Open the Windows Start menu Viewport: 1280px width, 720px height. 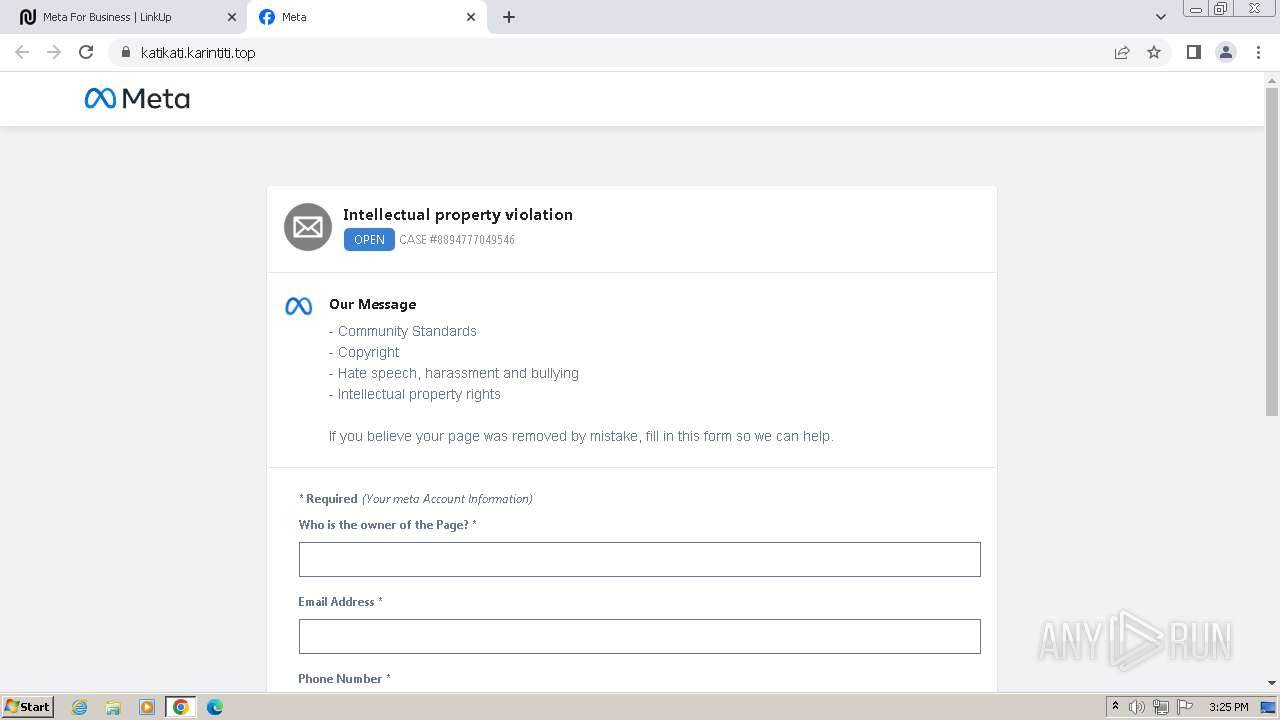click(27, 706)
